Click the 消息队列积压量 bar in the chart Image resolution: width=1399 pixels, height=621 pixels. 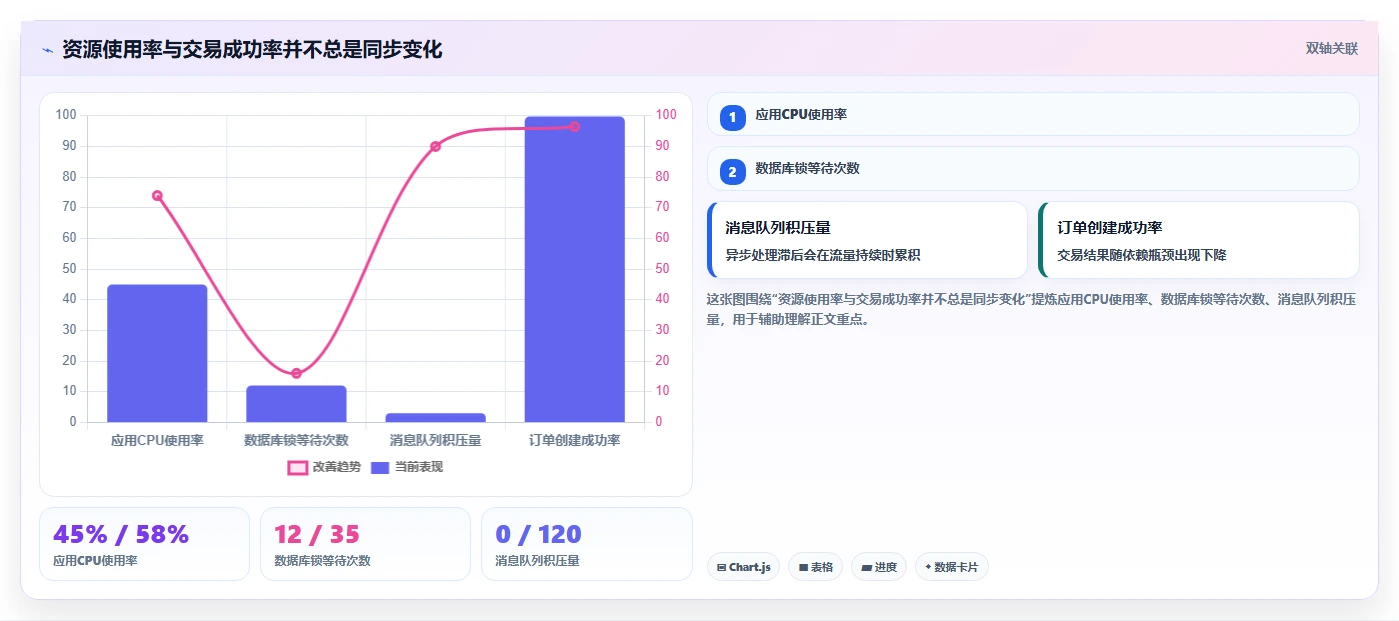435,417
